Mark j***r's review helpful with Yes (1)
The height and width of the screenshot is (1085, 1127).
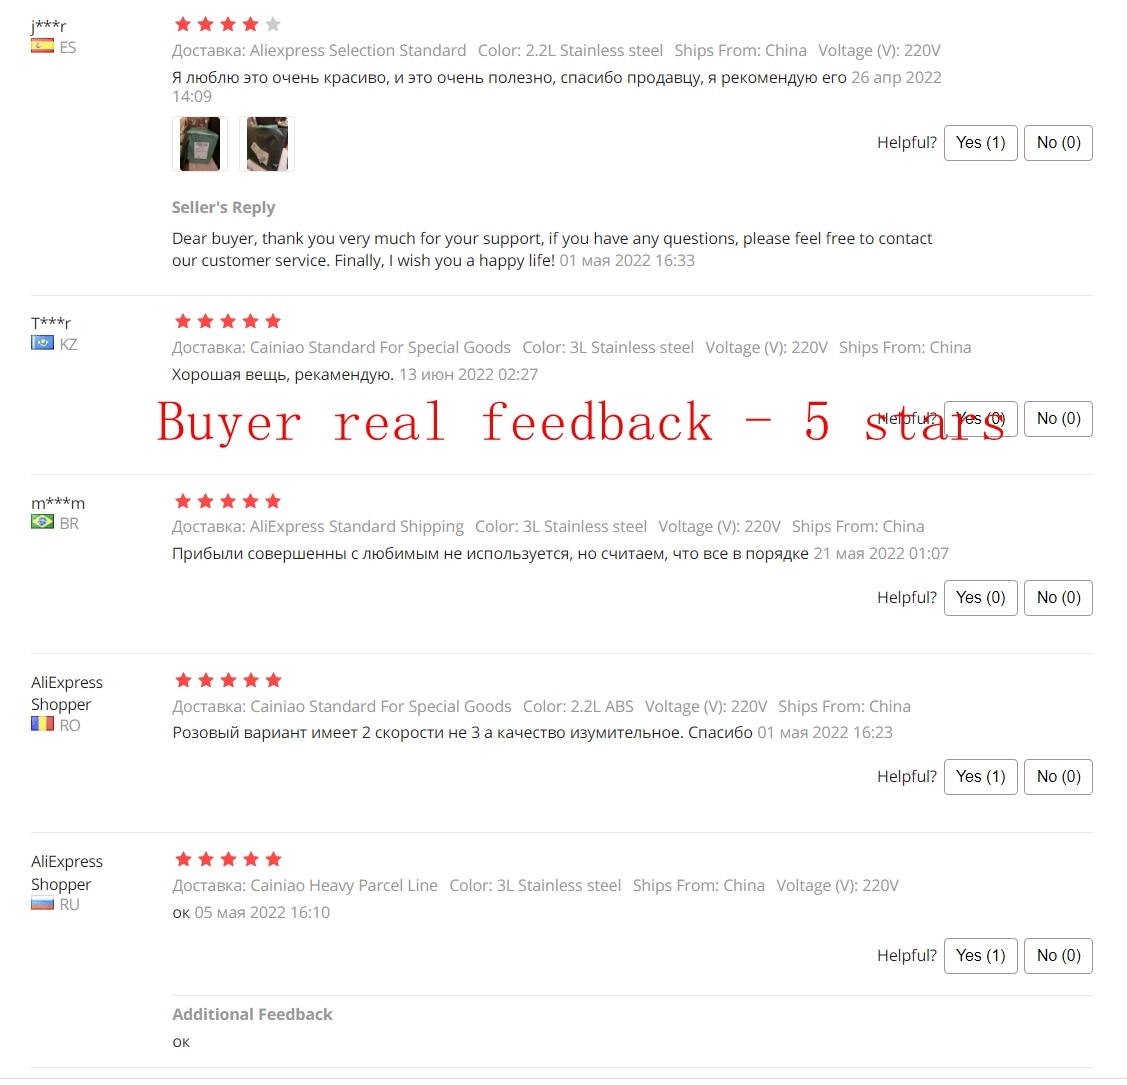coord(980,143)
